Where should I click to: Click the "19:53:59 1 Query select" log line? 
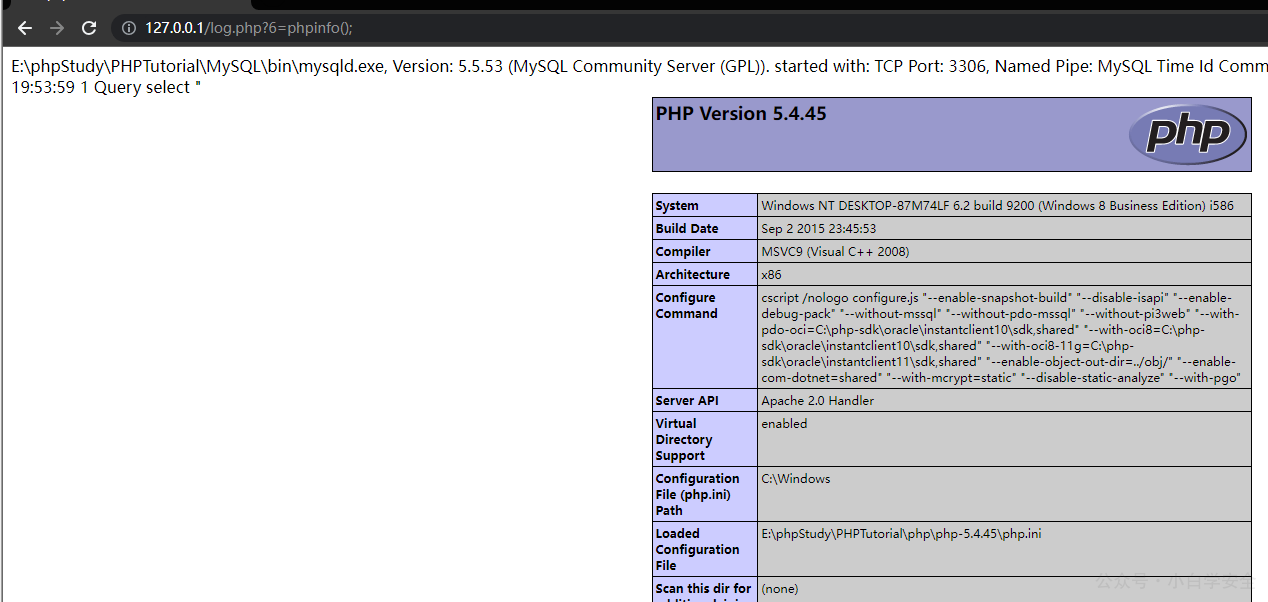[106, 88]
